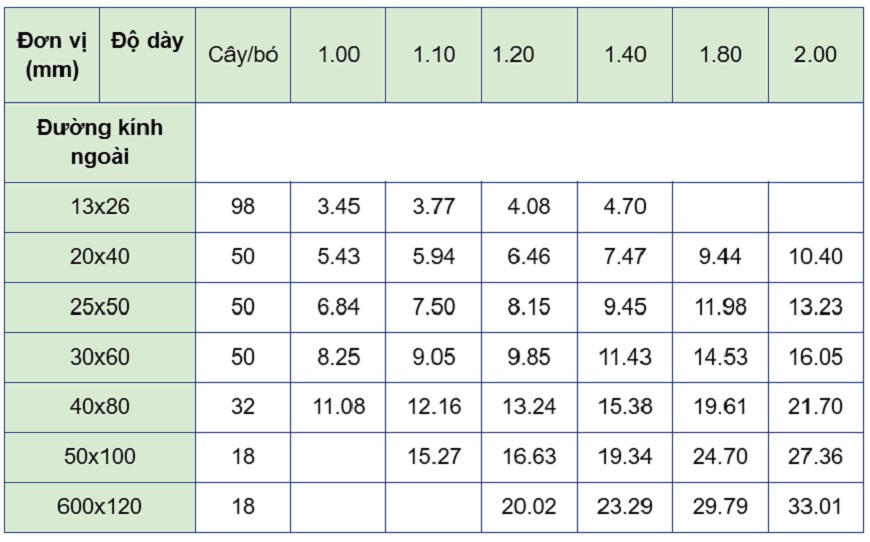Select the cell with value 10.40
The height and width of the screenshot is (542, 870).
pyautogui.click(x=815, y=257)
